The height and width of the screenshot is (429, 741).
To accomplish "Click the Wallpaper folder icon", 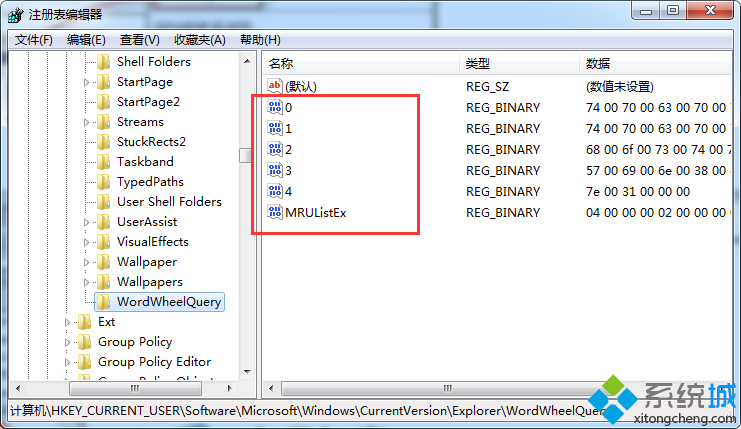I will (103, 262).
